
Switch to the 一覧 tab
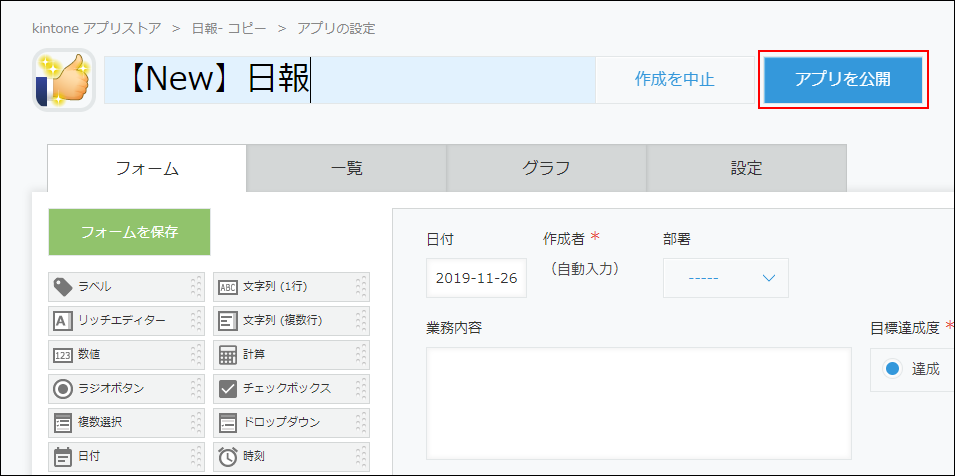click(x=346, y=168)
